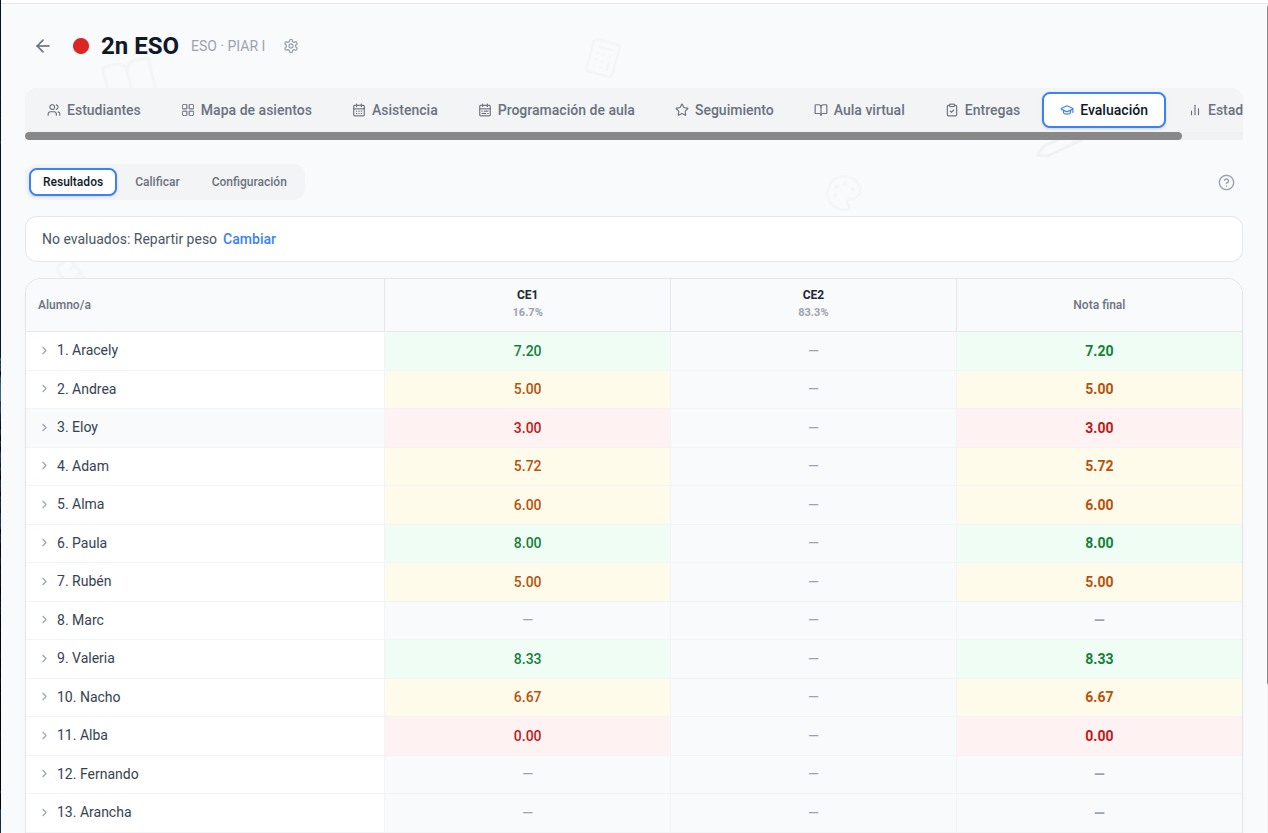Click the red class color dot

coord(82,46)
